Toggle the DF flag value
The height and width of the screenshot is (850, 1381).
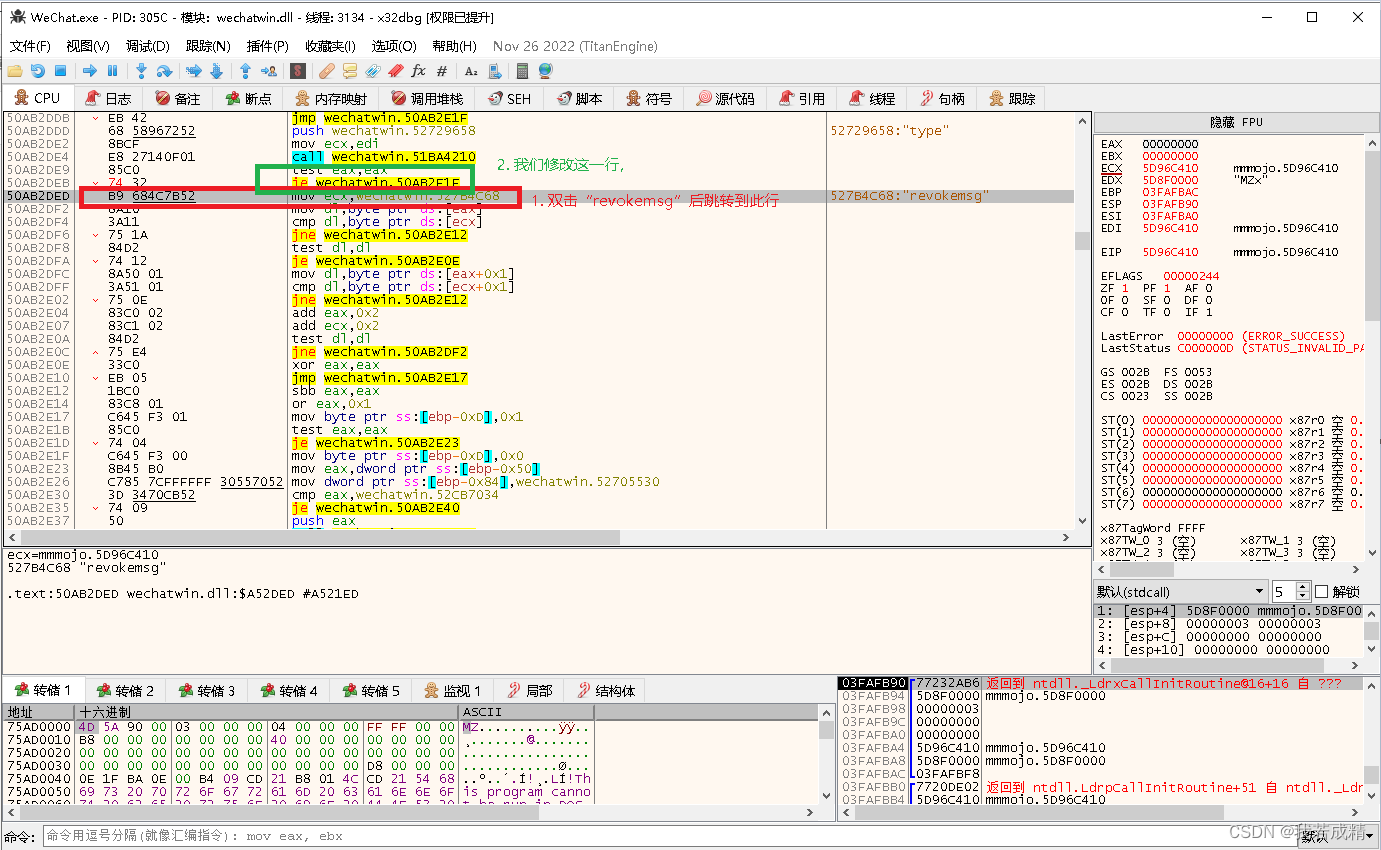1208,300
